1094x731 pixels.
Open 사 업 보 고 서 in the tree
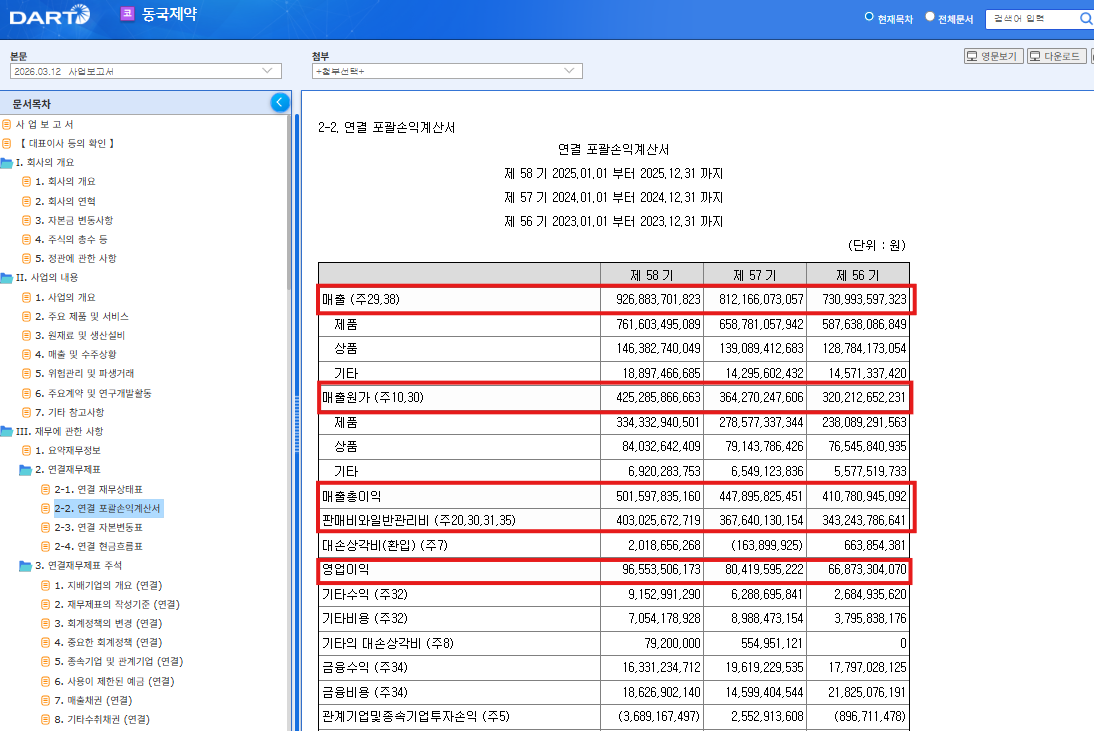point(45,124)
